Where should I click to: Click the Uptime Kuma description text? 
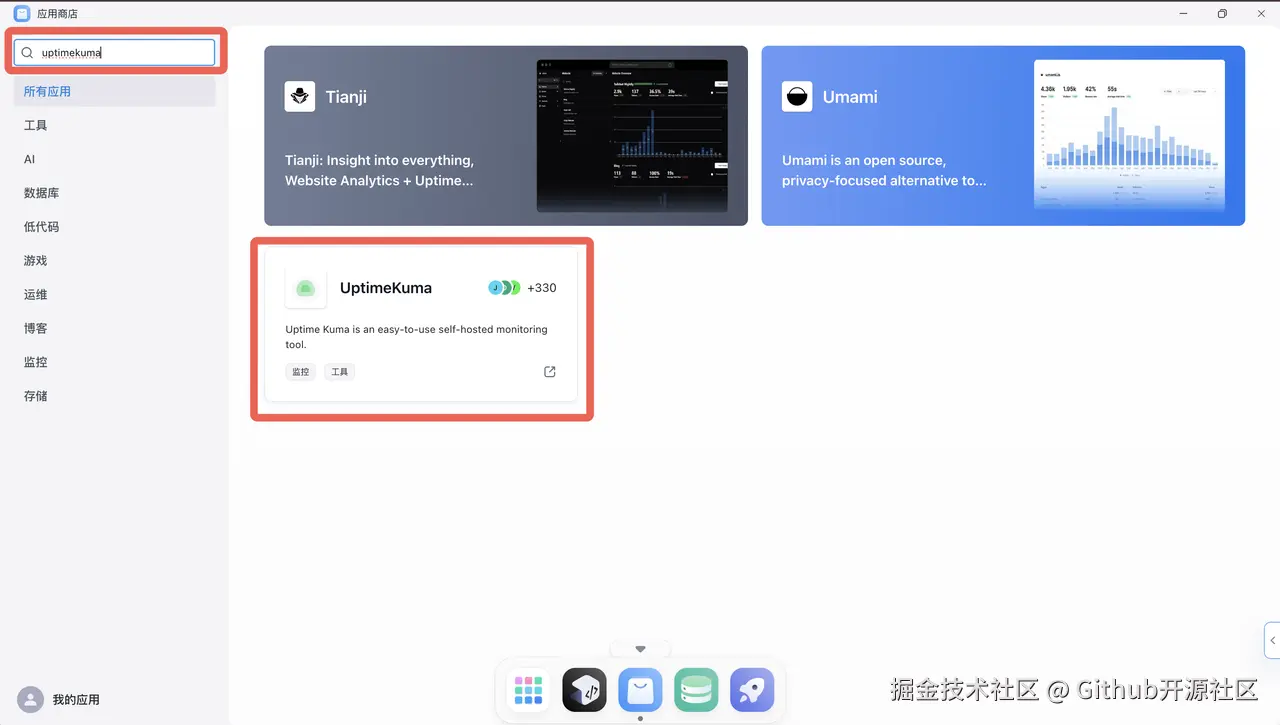coord(416,337)
